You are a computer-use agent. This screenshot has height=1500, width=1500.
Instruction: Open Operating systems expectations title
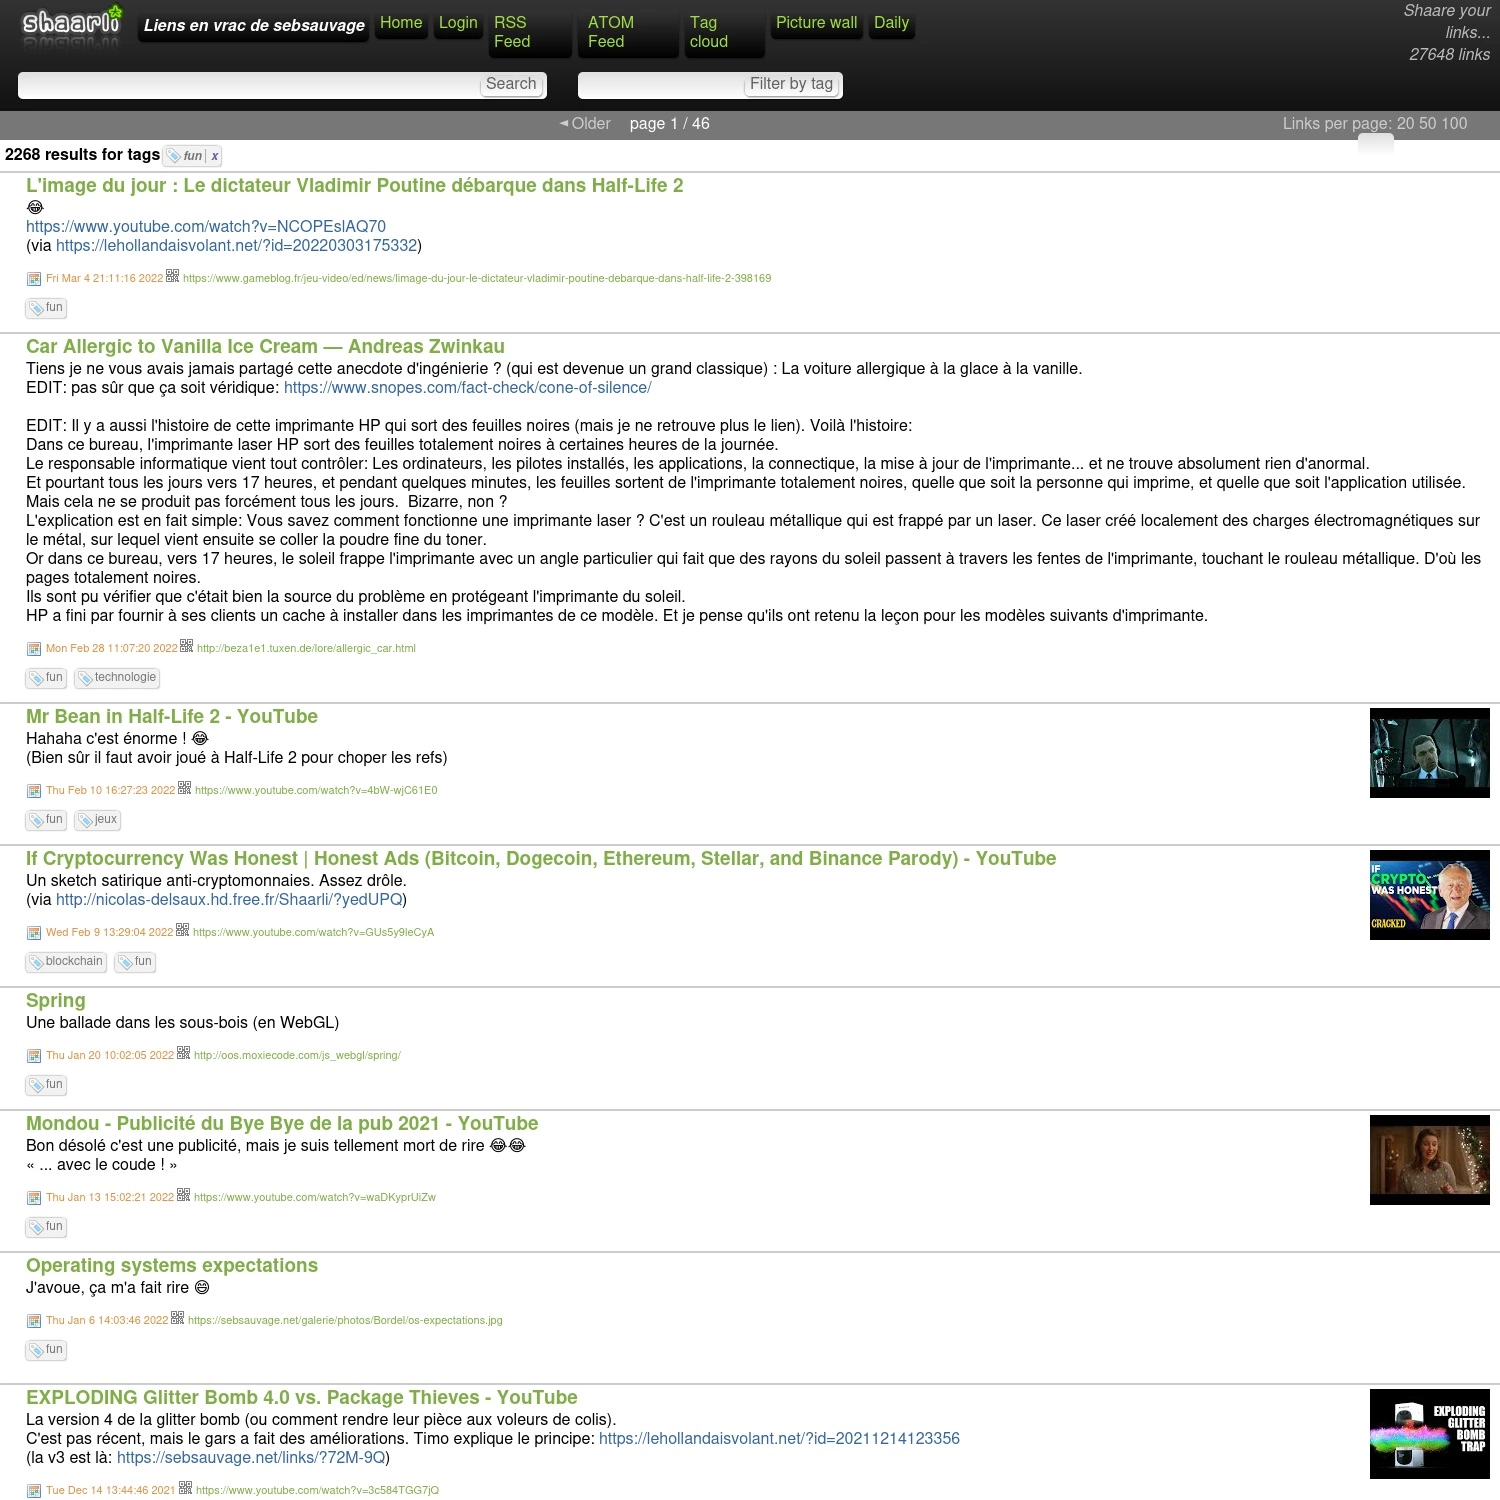point(172,1266)
